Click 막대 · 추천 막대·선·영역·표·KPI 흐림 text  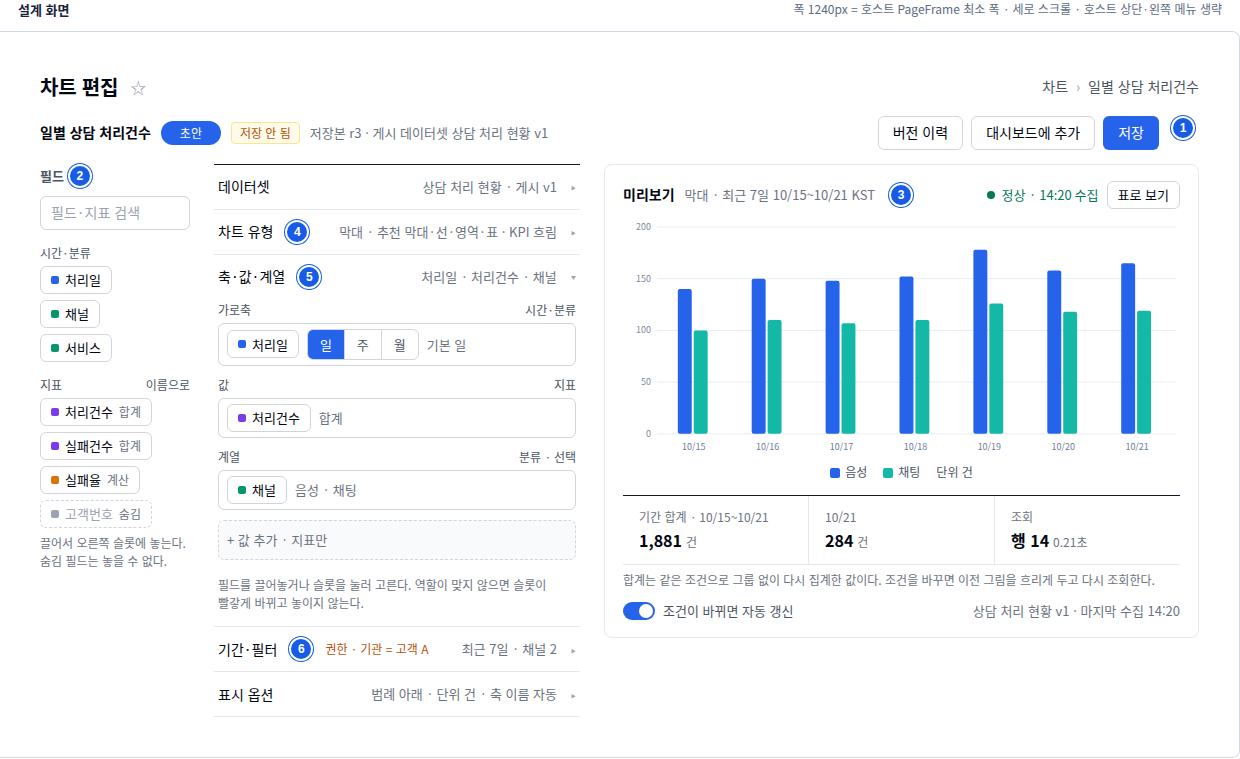(448, 232)
